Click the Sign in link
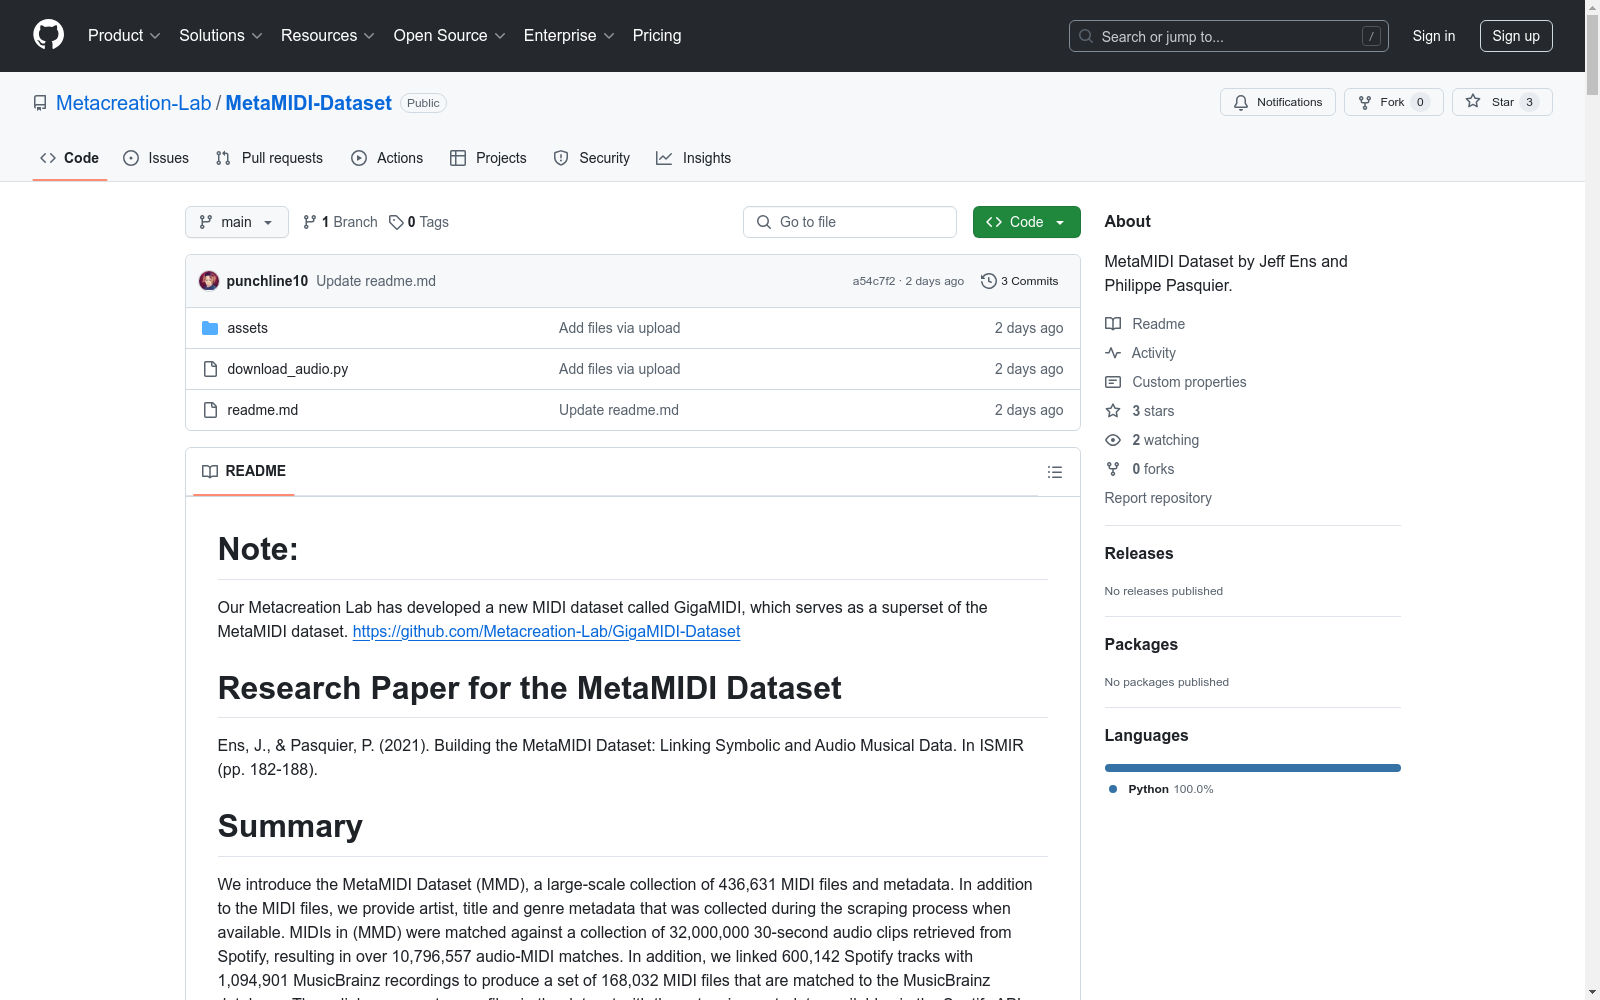The height and width of the screenshot is (1000, 1600). (1434, 36)
